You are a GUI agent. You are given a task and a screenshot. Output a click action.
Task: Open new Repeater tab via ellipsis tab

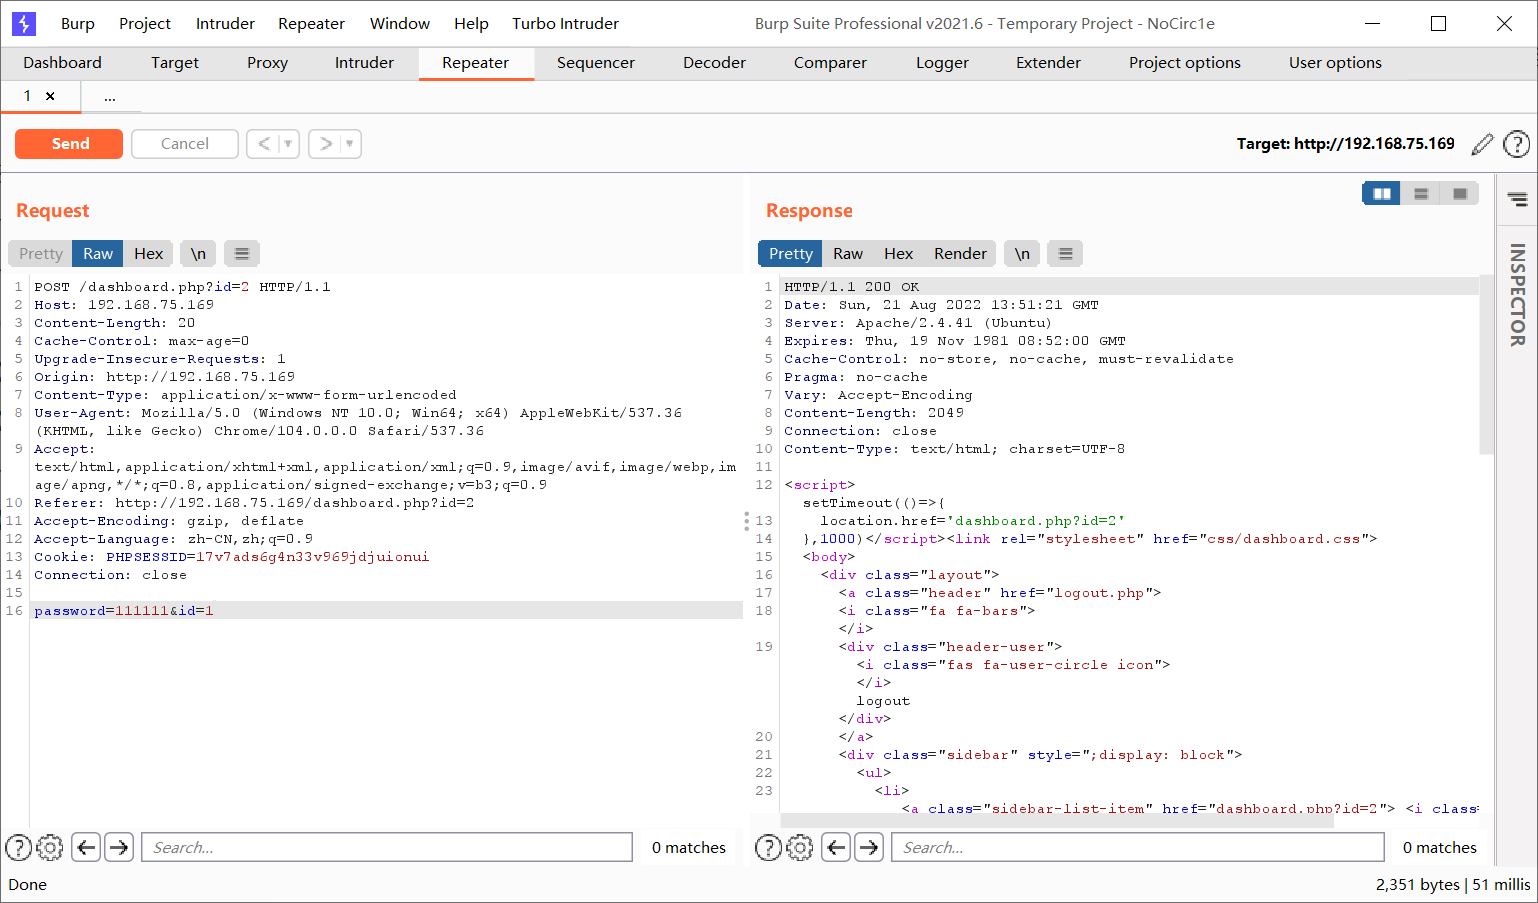110,97
